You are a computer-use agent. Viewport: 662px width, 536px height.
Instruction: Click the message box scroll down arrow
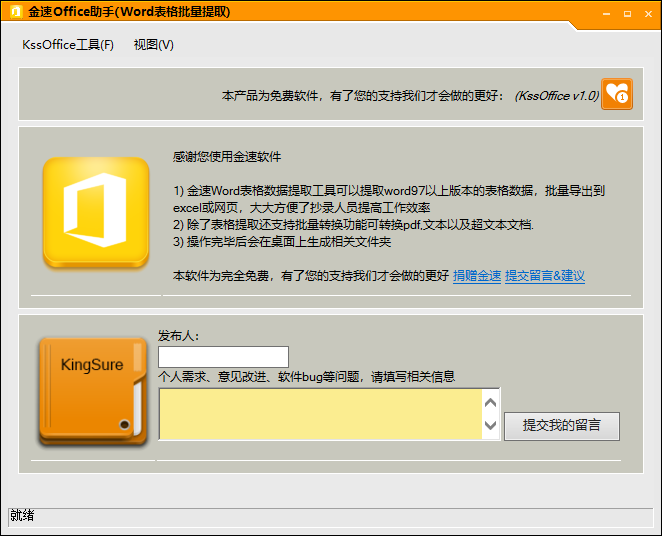point(490,425)
